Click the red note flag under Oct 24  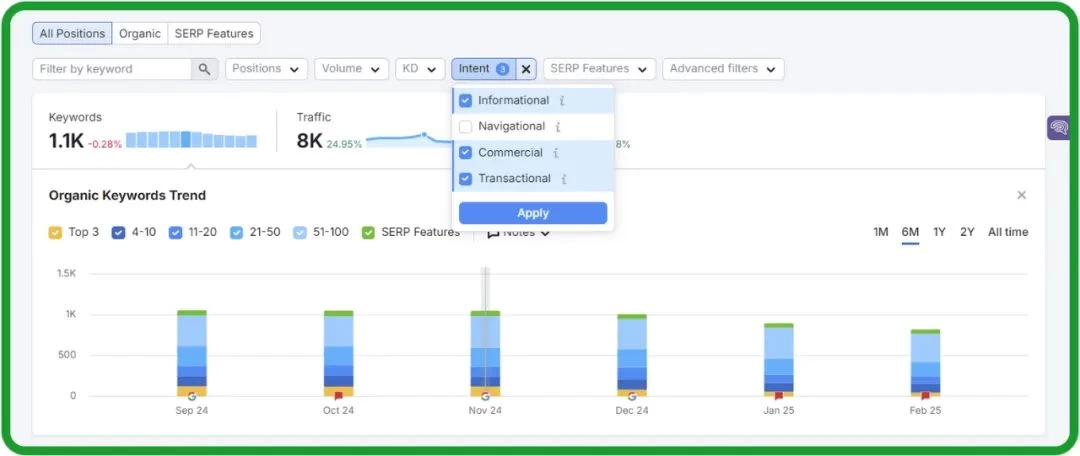pyautogui.click(x=338, y=396)
